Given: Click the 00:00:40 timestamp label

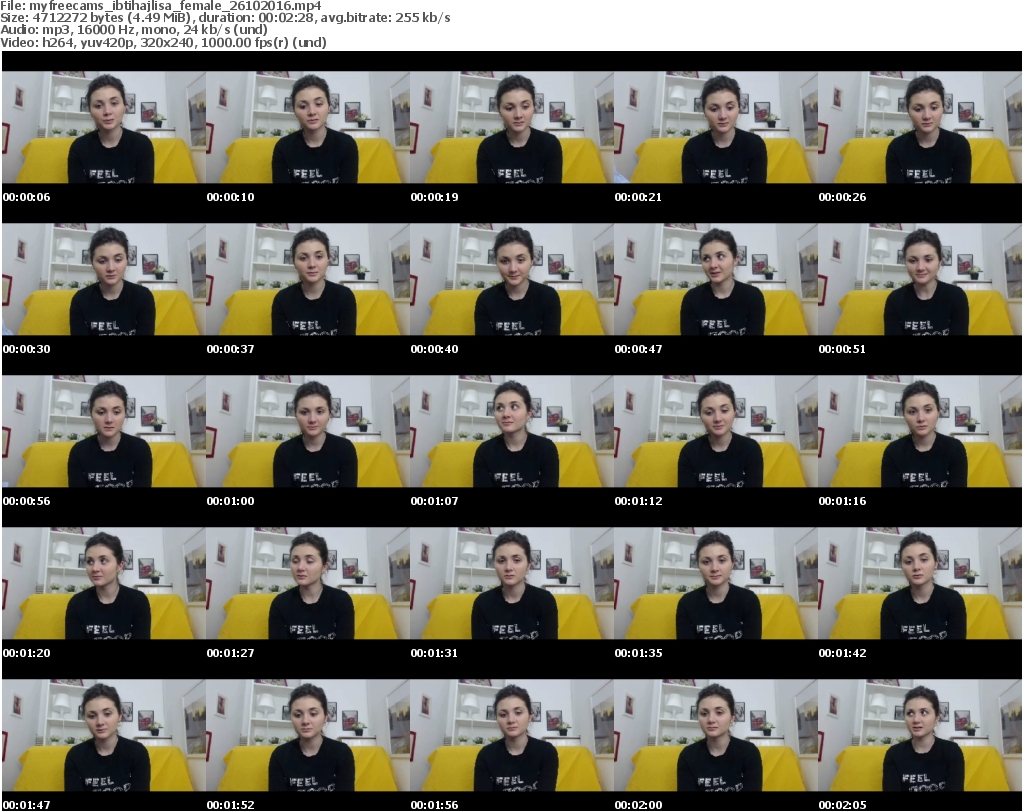Looking at the screenshot, I should click(x=434, y=349).
